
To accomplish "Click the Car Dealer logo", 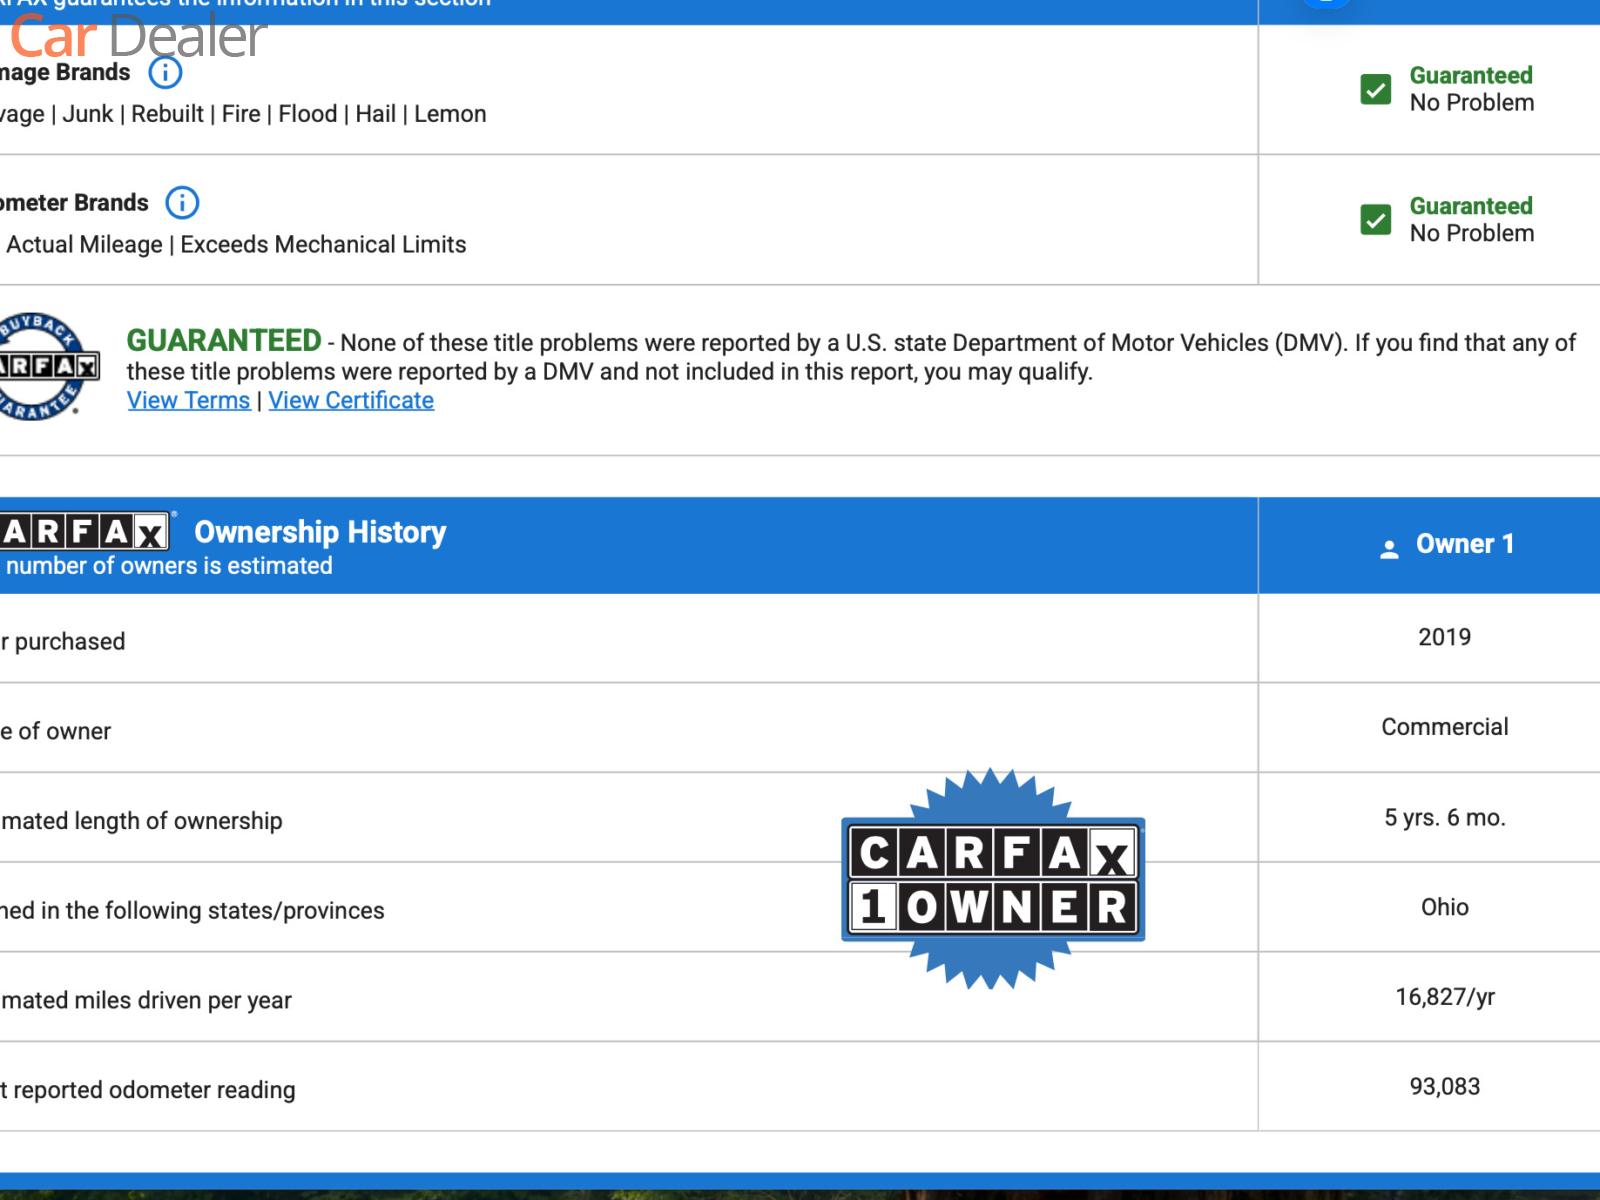I will coord(138,36).
